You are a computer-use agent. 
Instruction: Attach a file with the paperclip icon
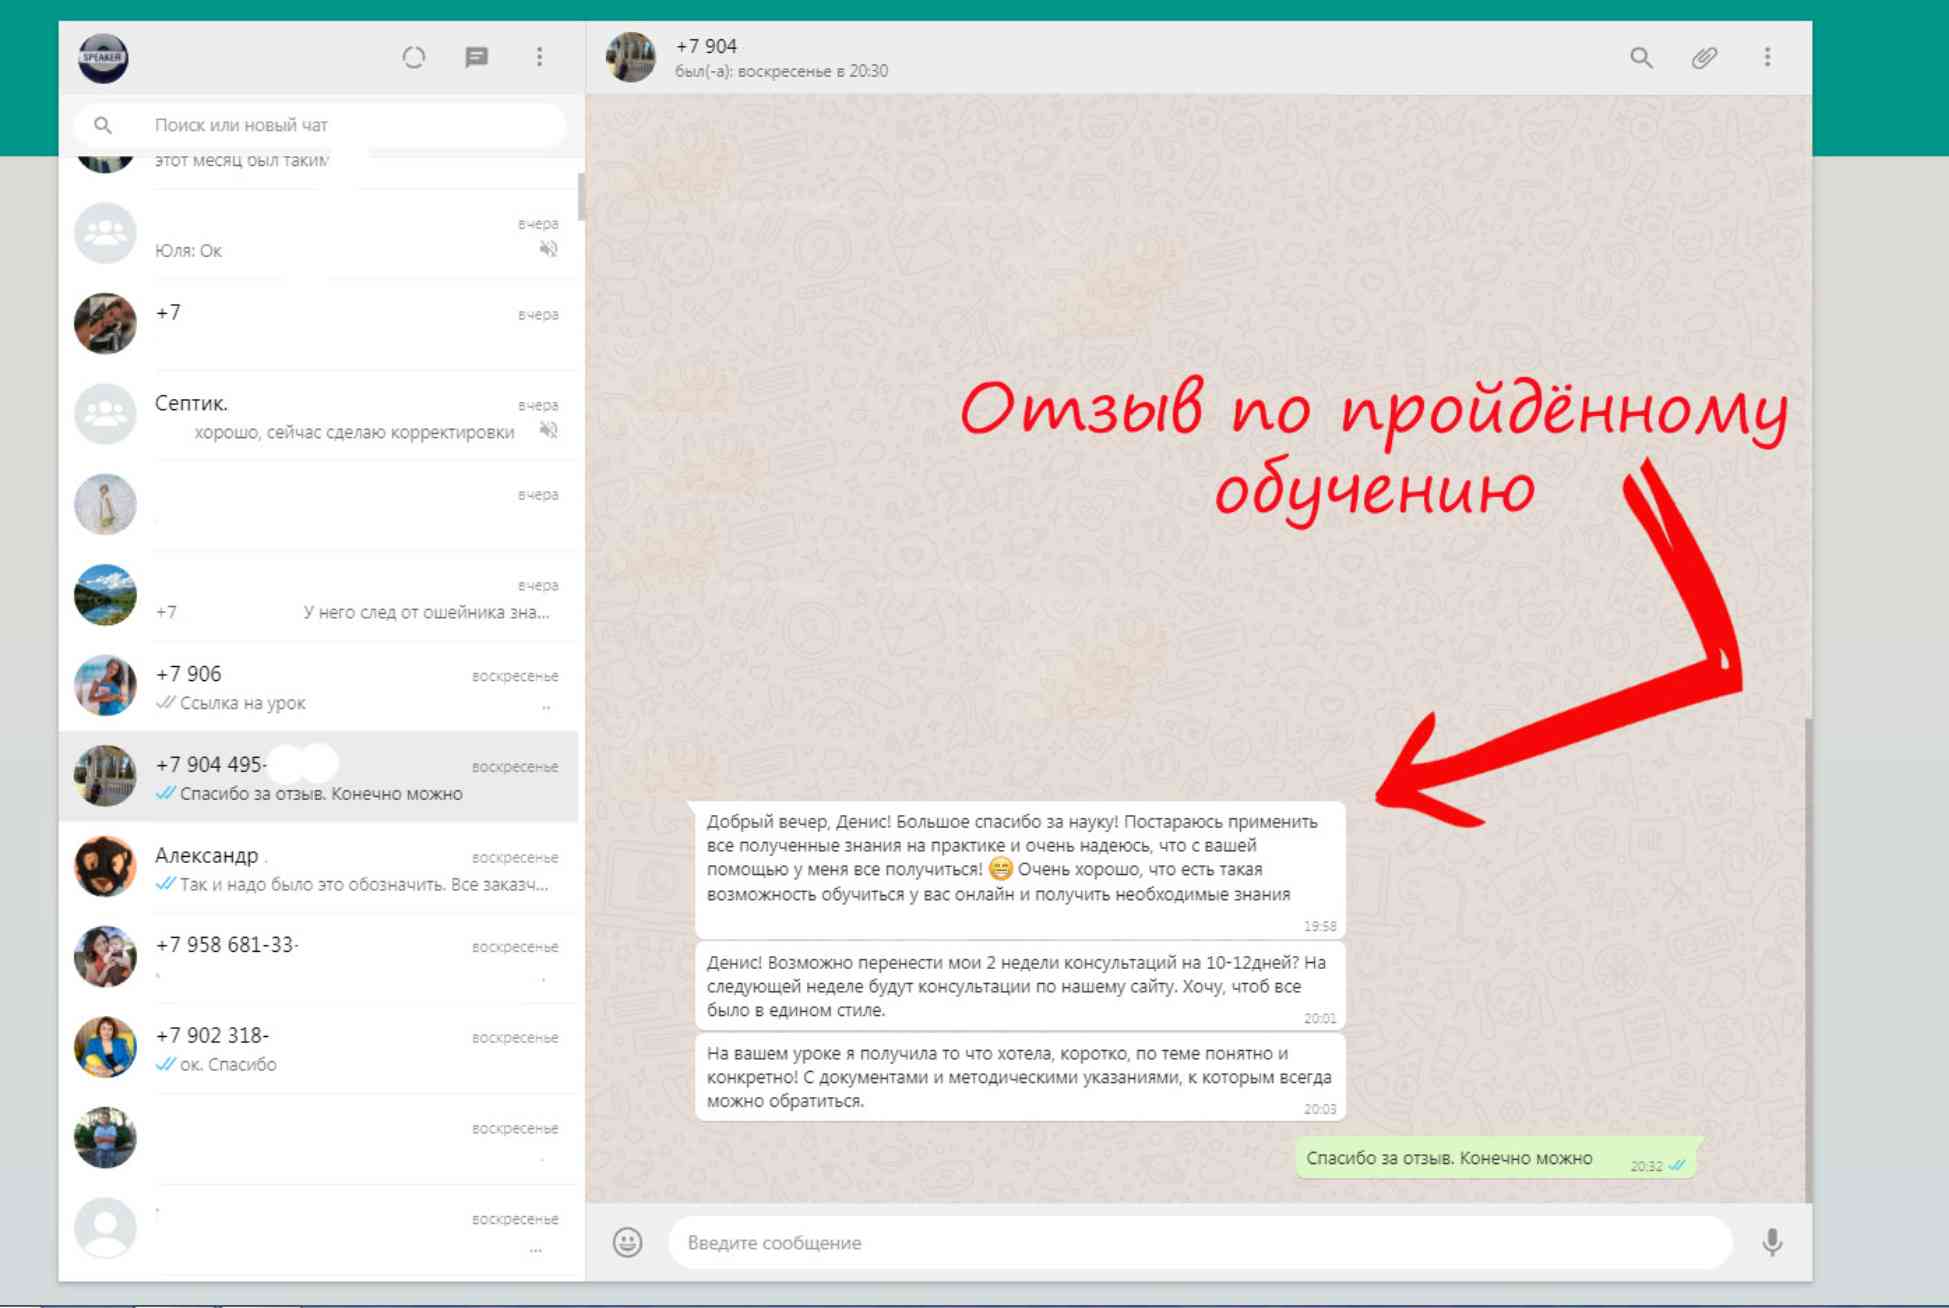pyautogui.click(x=1704, y=58)
